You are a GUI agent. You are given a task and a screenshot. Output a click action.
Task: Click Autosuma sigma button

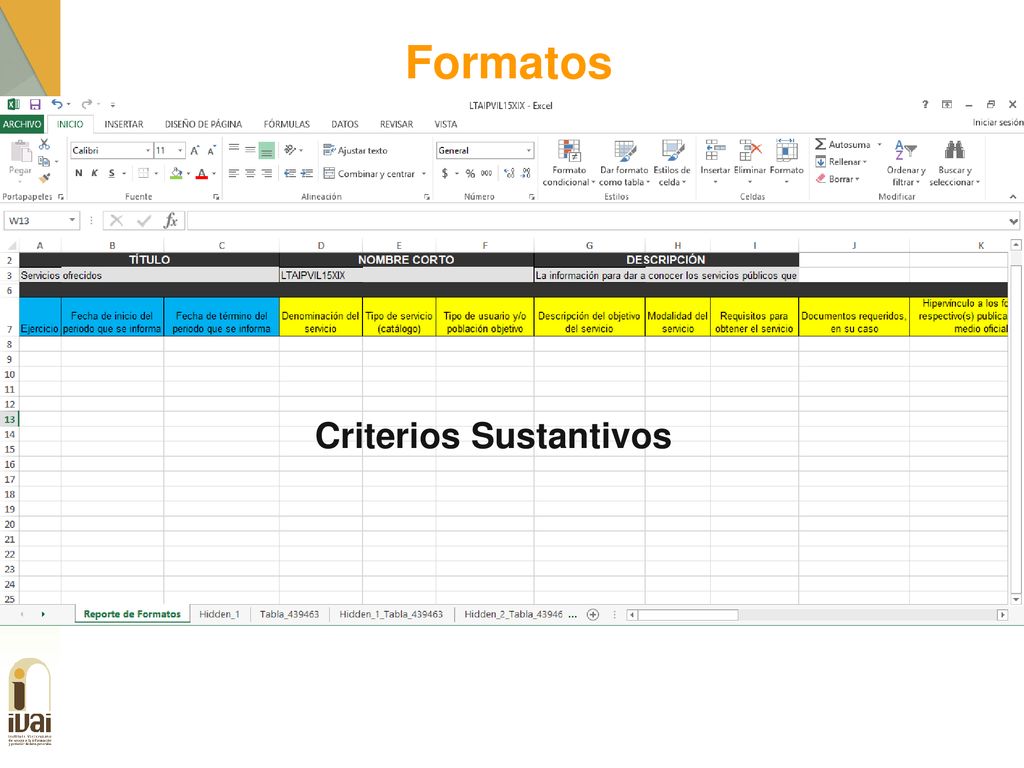click(842, 144)
